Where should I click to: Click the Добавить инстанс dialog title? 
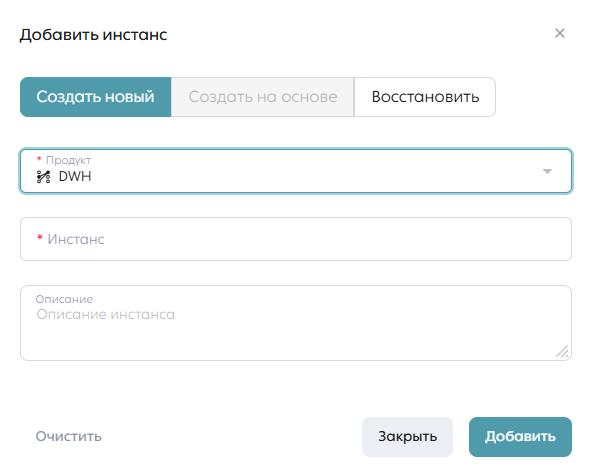(x=94, y=35)
